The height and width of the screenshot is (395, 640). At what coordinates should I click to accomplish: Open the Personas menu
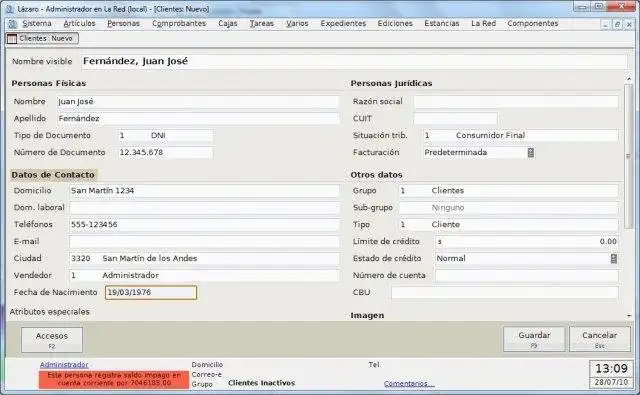tap(123, 24)
